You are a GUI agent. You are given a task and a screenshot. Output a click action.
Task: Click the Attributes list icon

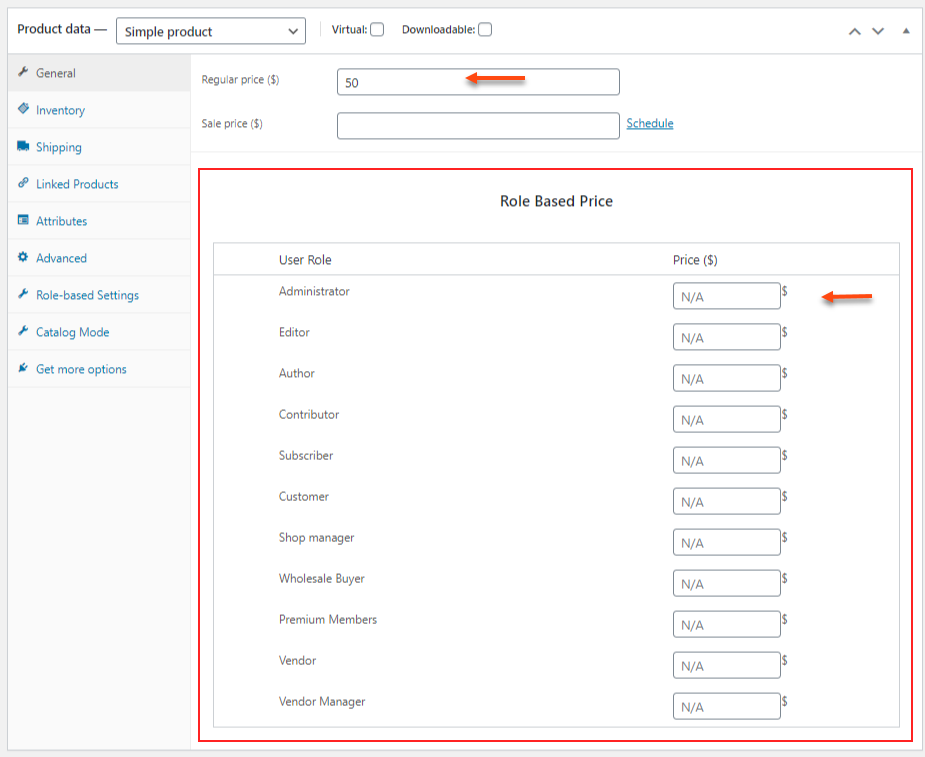click(23, 220)
